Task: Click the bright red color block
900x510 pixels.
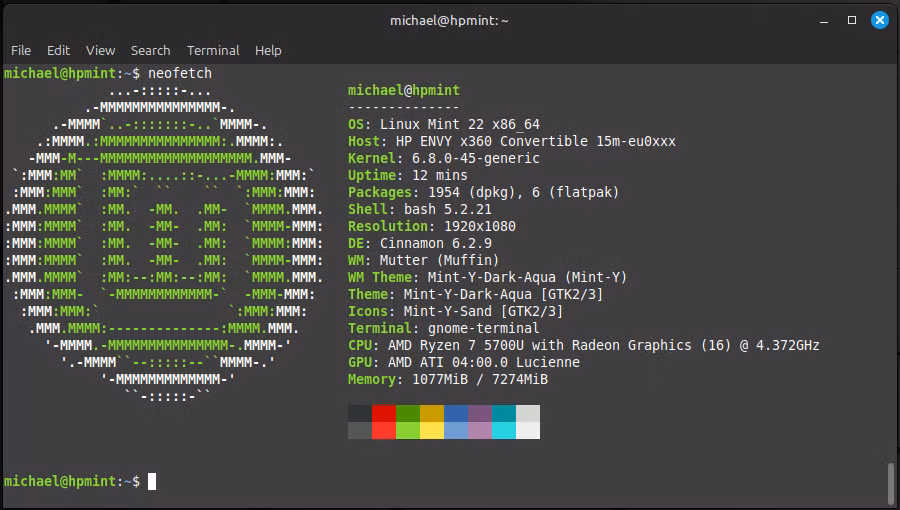Action: 383,430
